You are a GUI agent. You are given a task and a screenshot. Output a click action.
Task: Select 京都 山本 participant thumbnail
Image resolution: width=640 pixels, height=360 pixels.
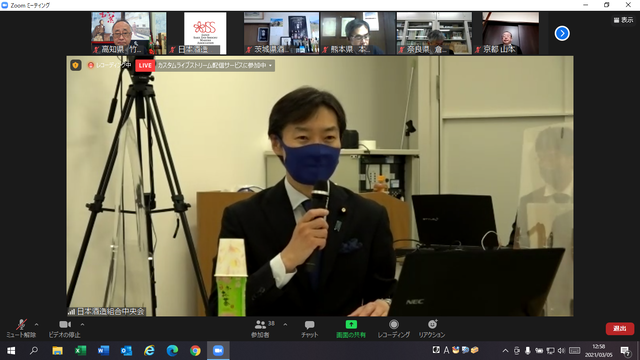[x=510, y=33]
